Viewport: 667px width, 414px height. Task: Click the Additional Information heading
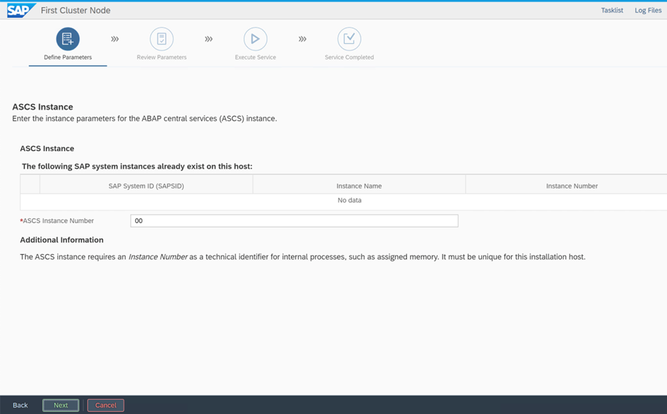pyautogui.click(x=62, y=240)
